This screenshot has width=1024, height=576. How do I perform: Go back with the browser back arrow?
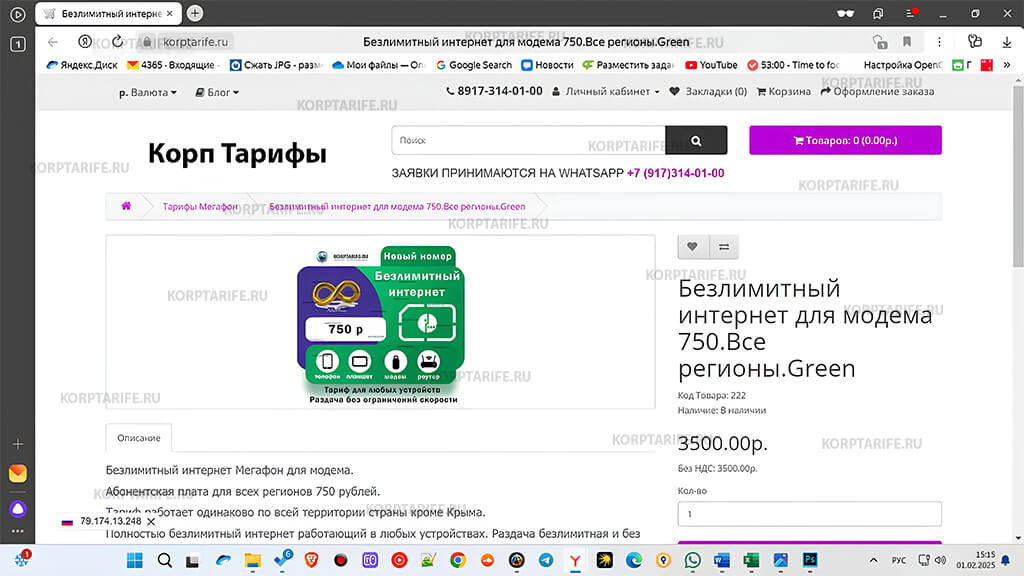click(53, 42)
